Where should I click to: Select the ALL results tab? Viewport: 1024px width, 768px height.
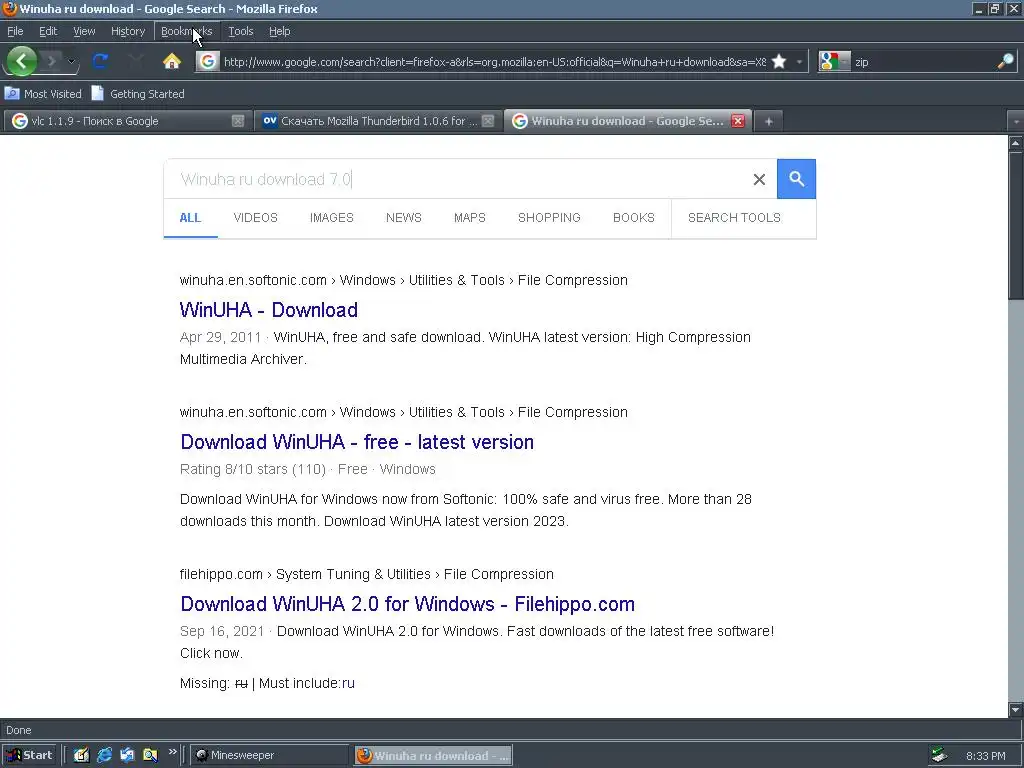[x=190, y=217]
